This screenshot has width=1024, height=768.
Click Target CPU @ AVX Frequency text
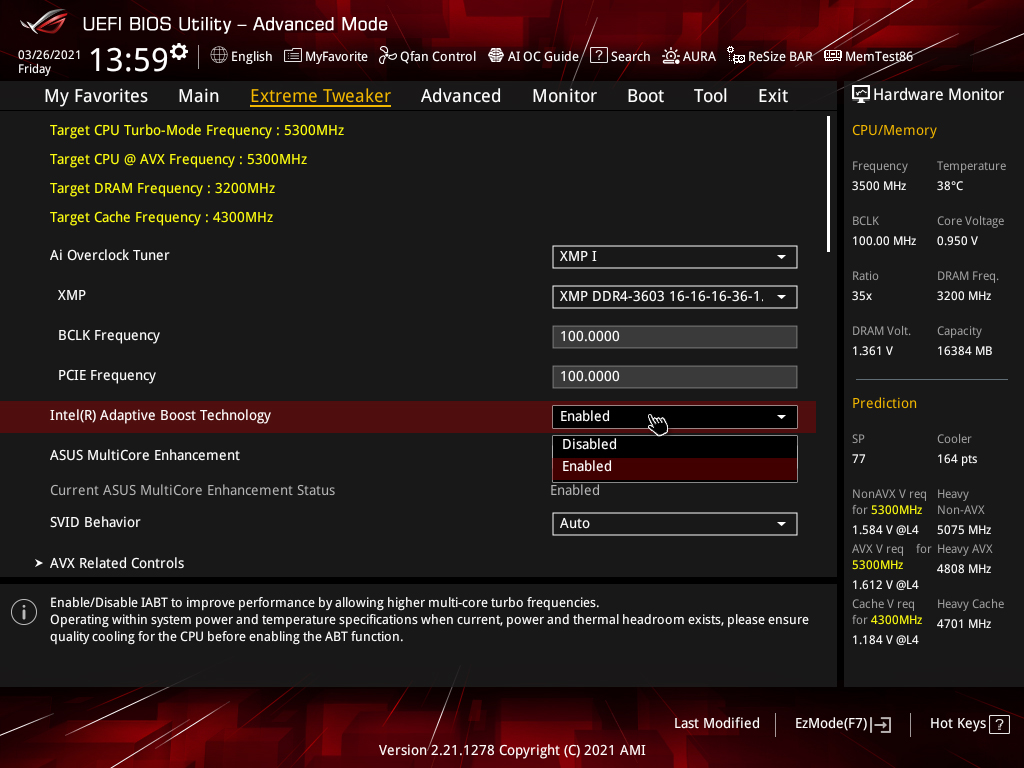pyautogui.click(x=178, y=159)
